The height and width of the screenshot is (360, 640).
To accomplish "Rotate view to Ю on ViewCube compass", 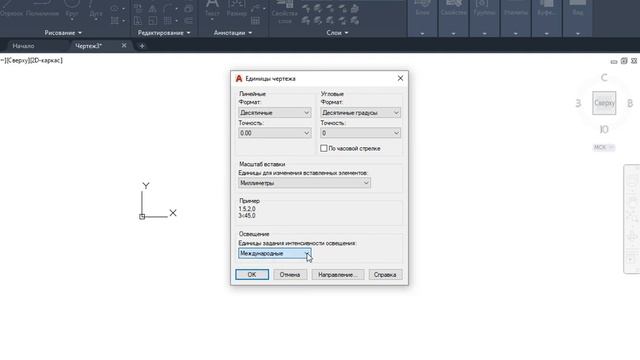I will pyautogui.click(x=604, y=130).
